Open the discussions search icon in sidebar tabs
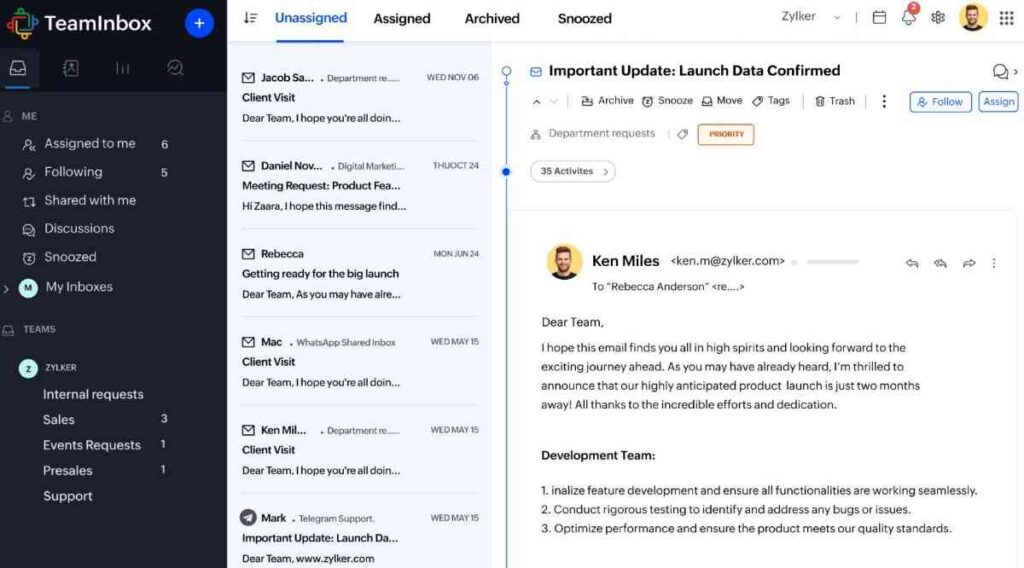 coord(174,68)
